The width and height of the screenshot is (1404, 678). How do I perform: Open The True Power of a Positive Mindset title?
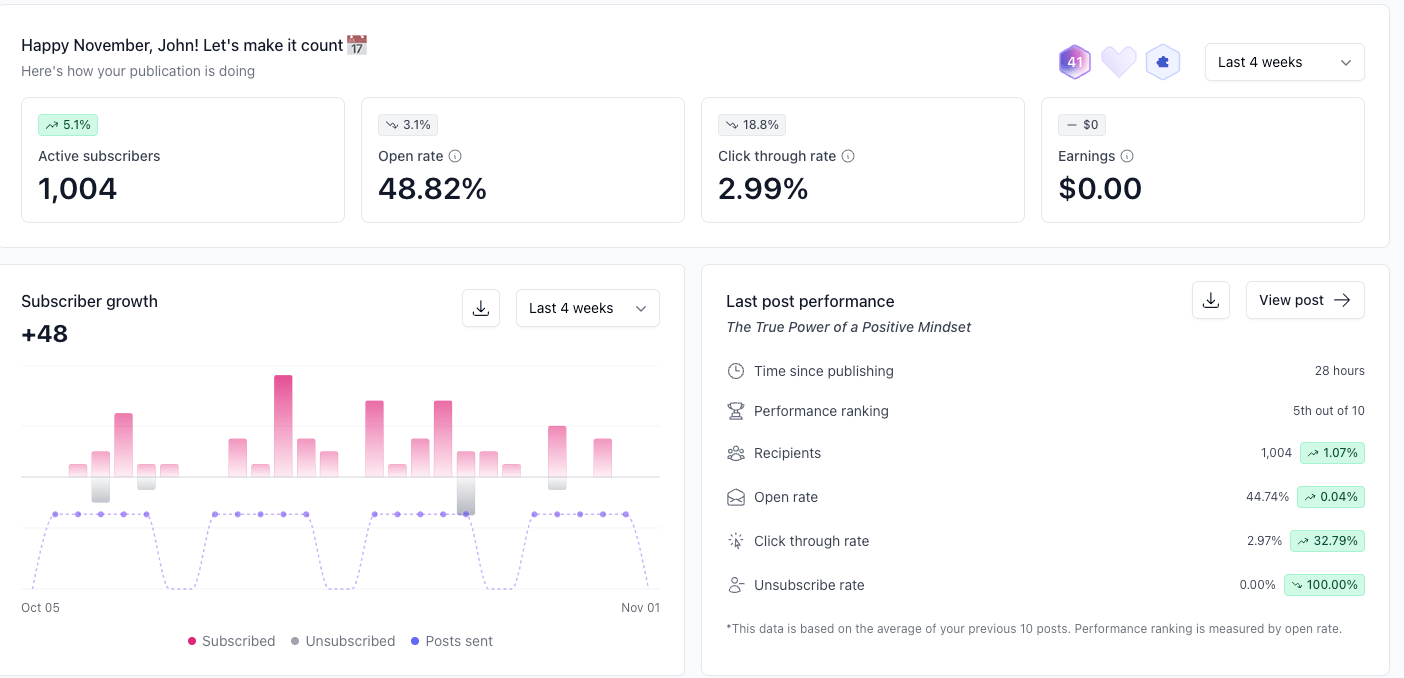848,327
